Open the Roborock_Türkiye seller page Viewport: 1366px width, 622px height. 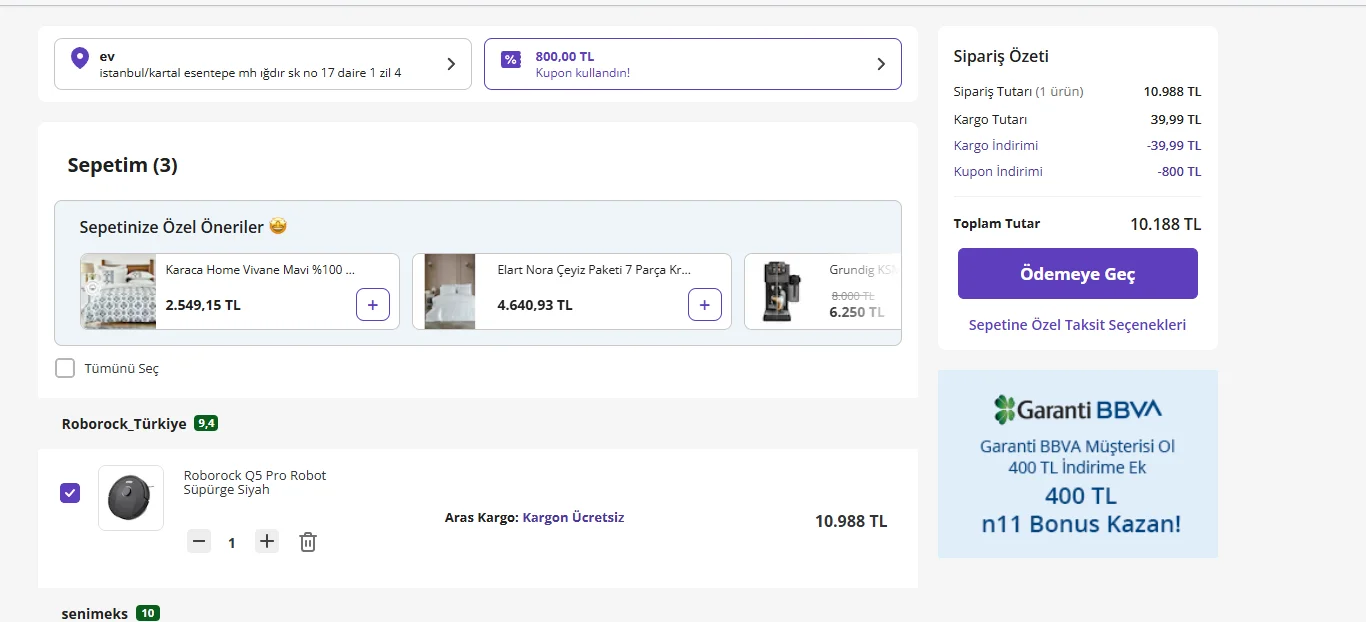click(x=124, y=423)
